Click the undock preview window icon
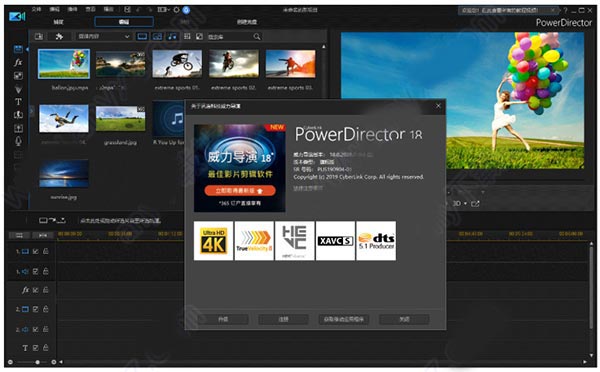The height and width of the screenshot is (372, 600). point(475,204)
